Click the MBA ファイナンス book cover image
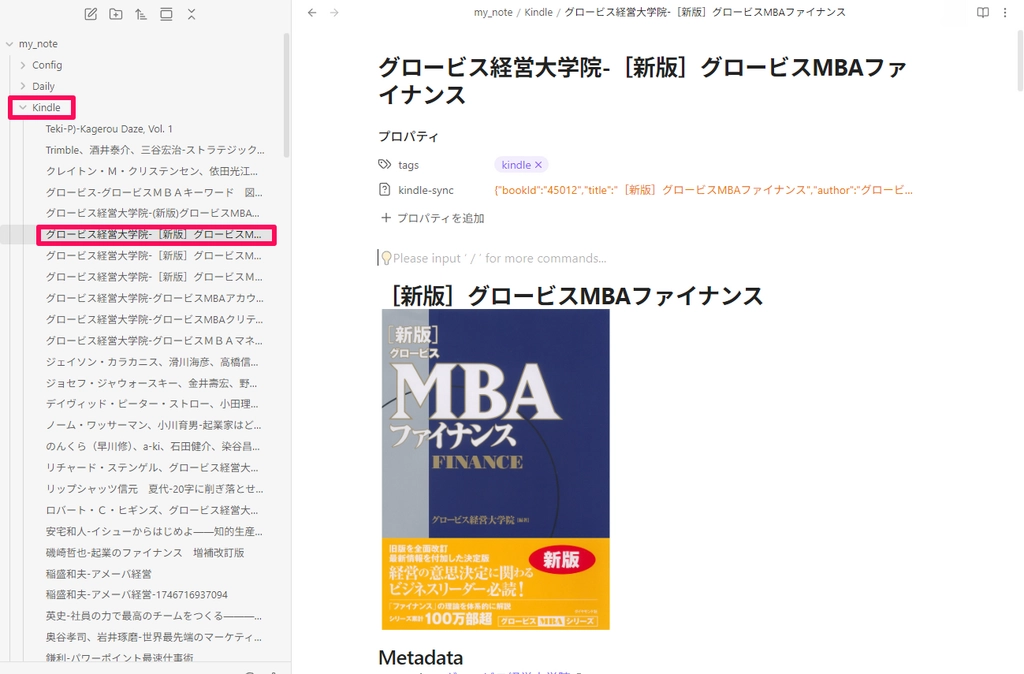Image resolution: width=1024 pixels, height=674 pixels. [x=496, y=470]
